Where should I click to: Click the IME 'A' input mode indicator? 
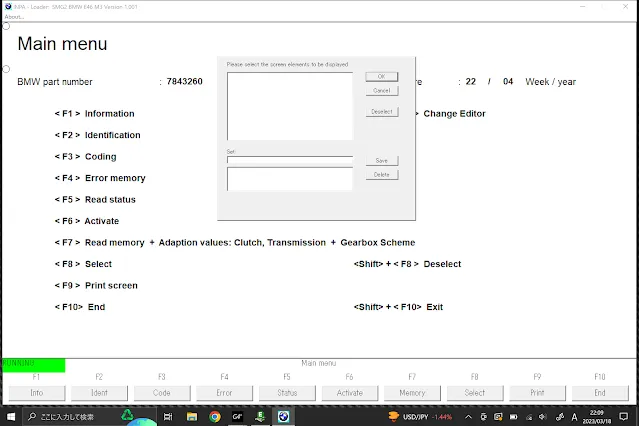tap(574, 417)
